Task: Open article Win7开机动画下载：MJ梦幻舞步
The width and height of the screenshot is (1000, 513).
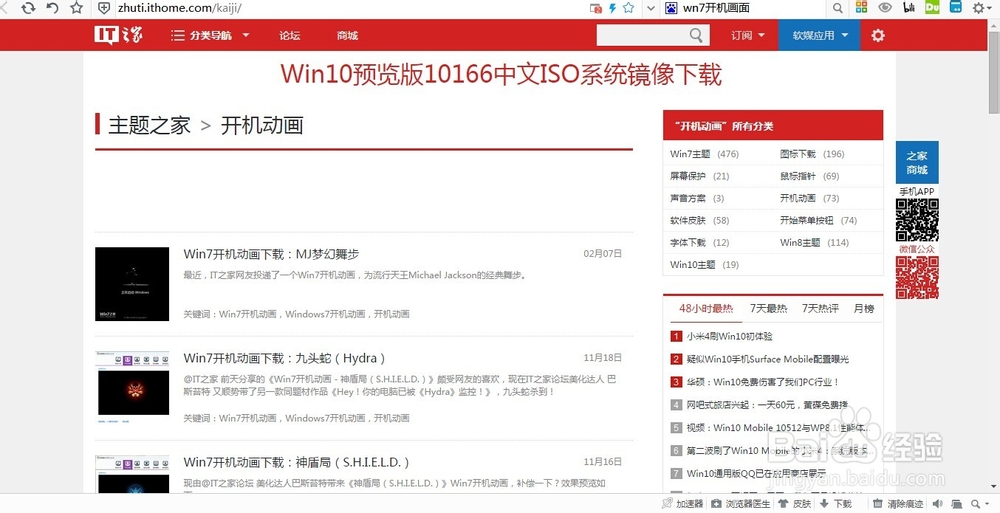Action: point(271,254)
